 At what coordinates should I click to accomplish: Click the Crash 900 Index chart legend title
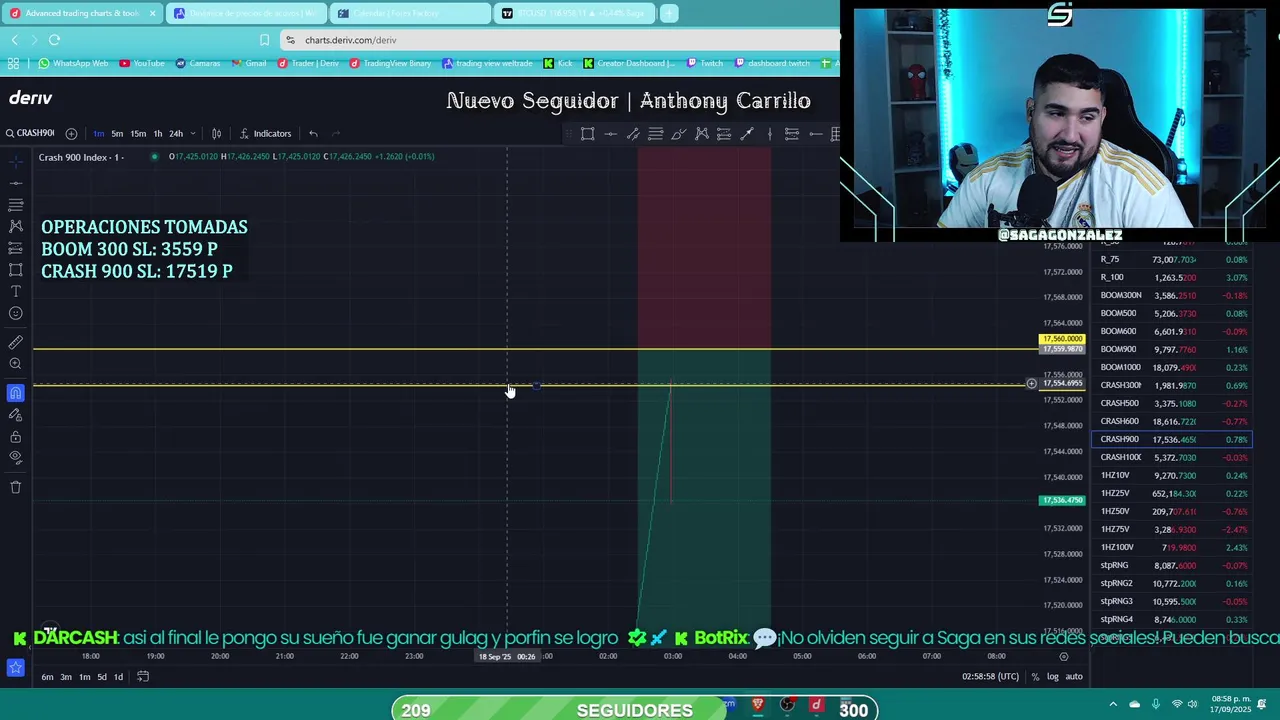coord(80,157)
